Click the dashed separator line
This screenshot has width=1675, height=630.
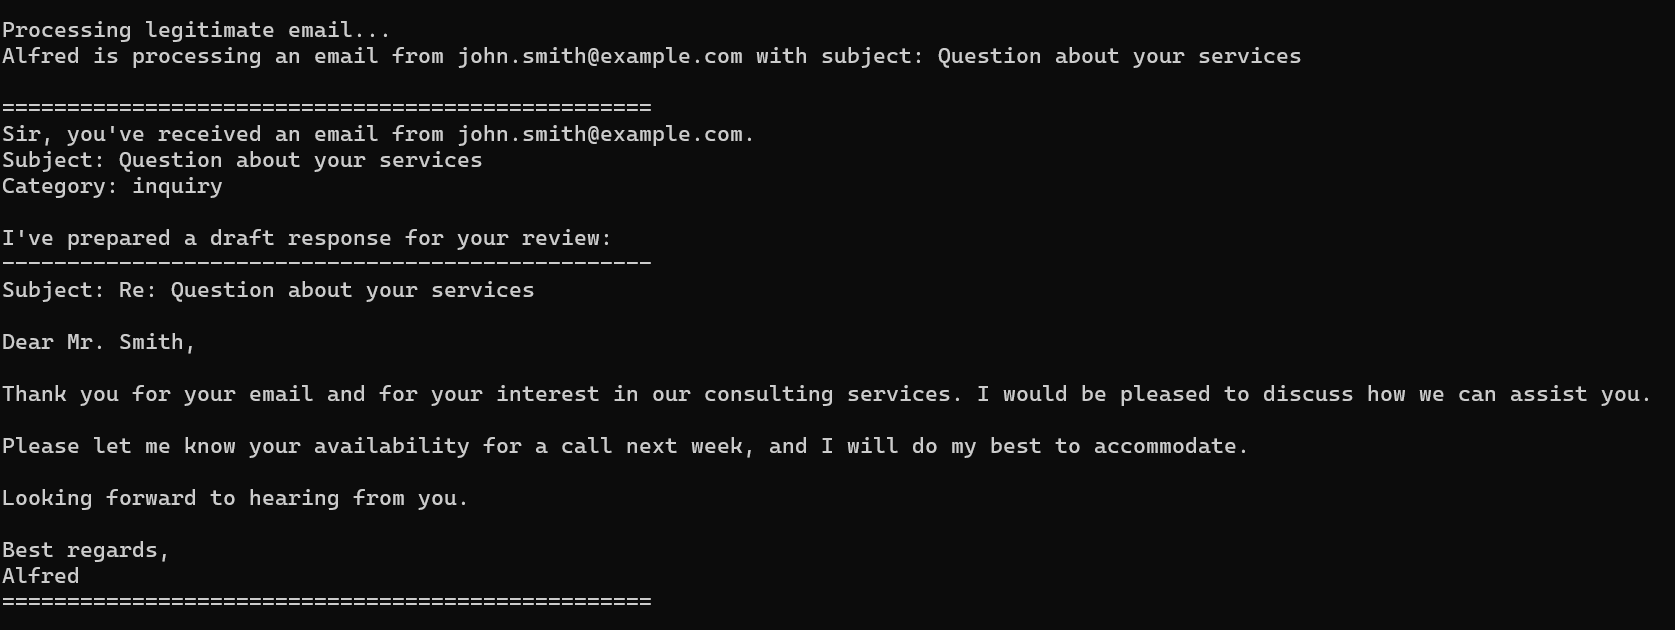pyautogui.click(x=326, y=263)
